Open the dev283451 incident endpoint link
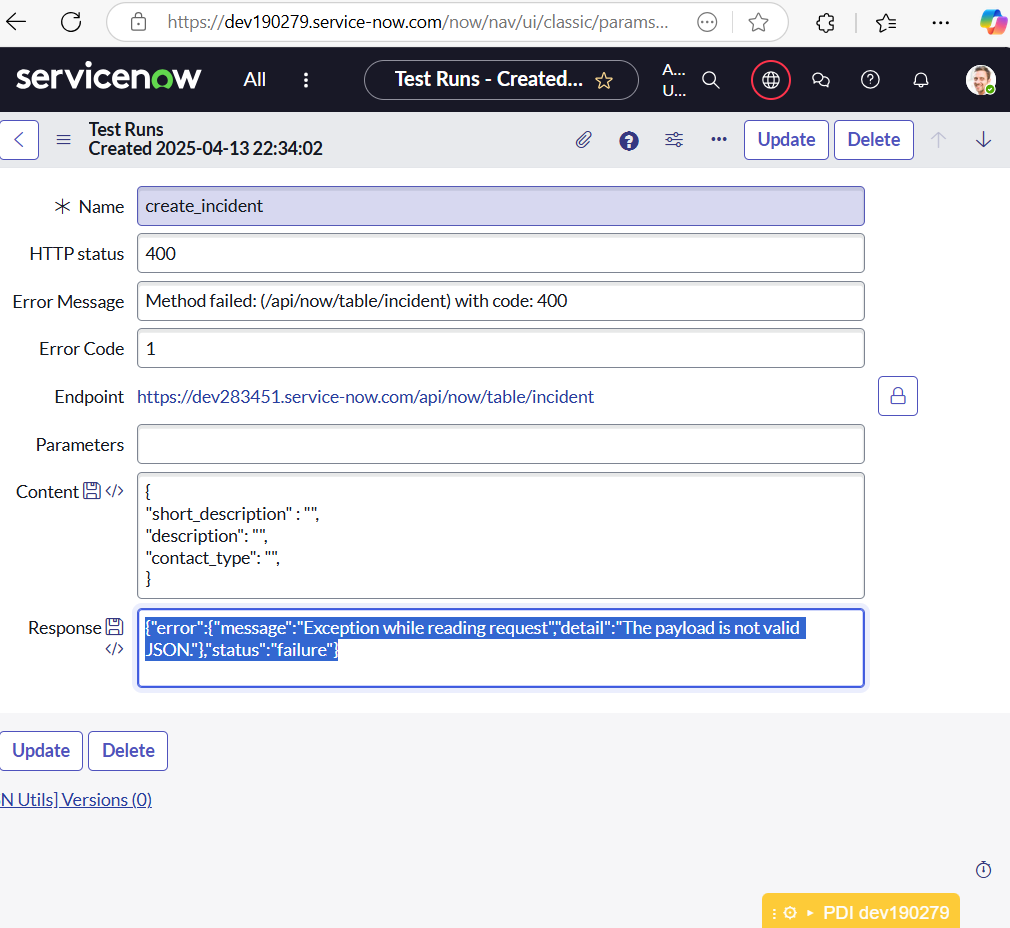 (365, 397)
